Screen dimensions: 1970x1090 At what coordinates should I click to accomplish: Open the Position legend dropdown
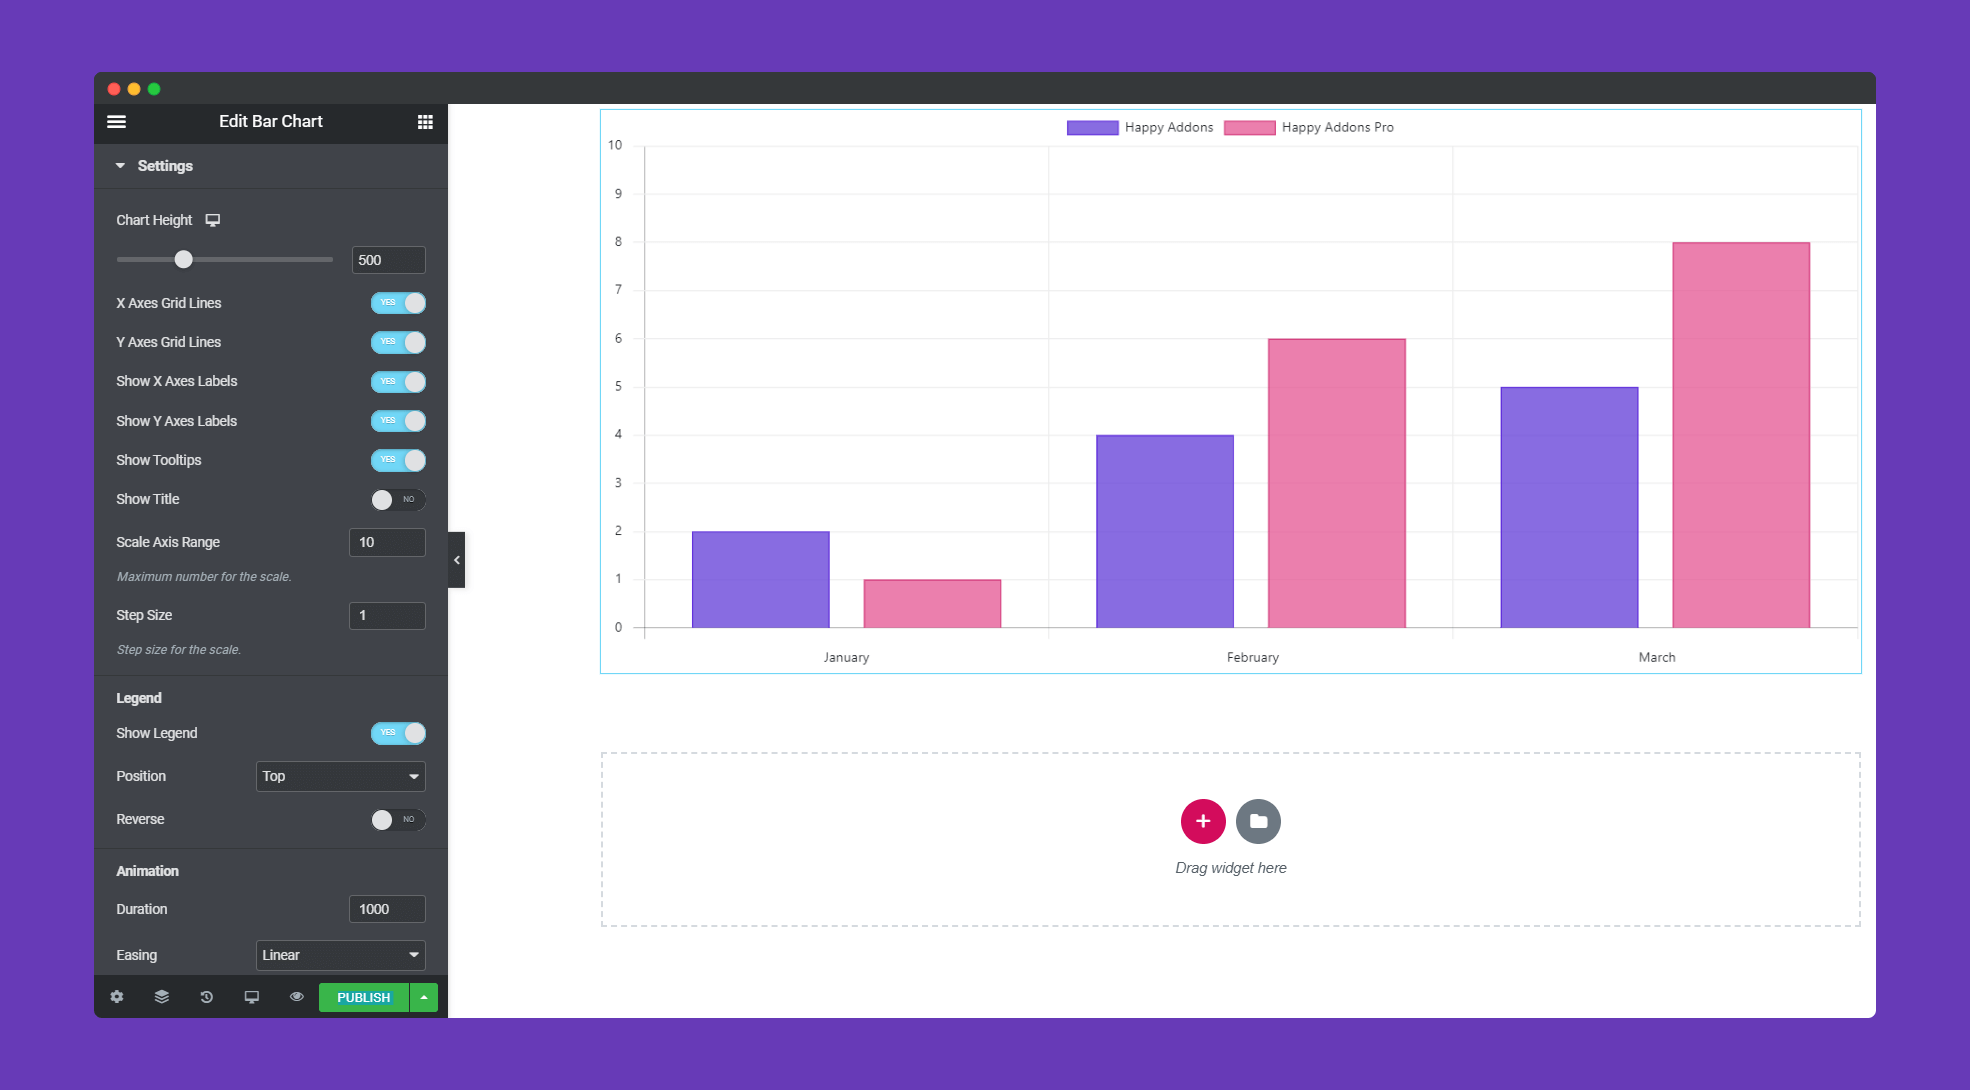[x=340, y=776]
